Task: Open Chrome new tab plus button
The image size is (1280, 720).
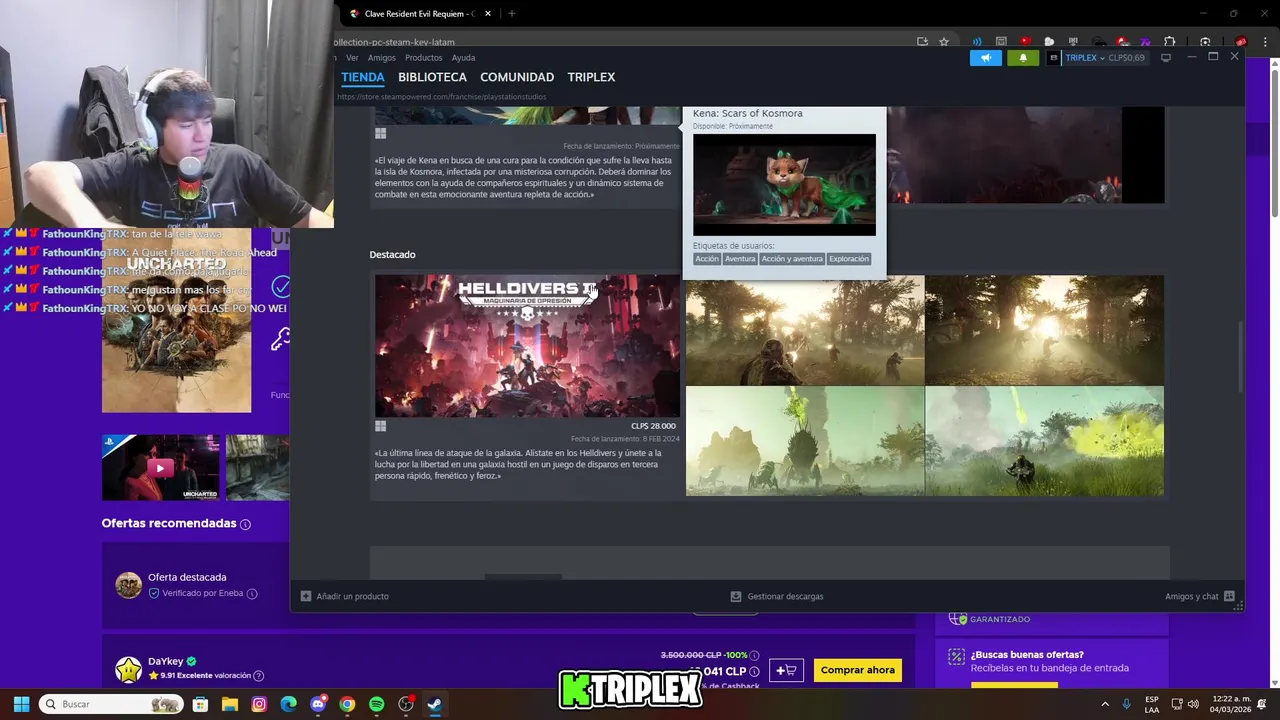Action: [x=511, y=14]
